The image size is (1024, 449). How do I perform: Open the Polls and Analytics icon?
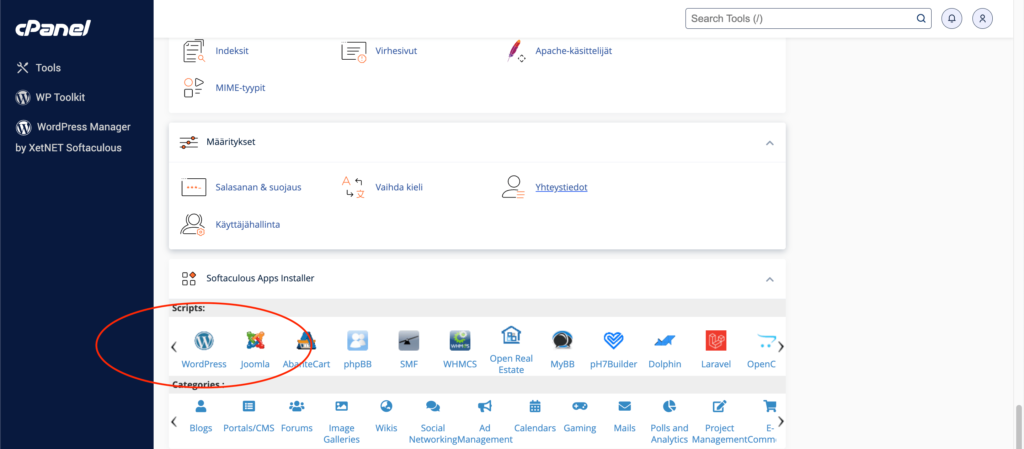pyautogui.click(x=669, y=406)
